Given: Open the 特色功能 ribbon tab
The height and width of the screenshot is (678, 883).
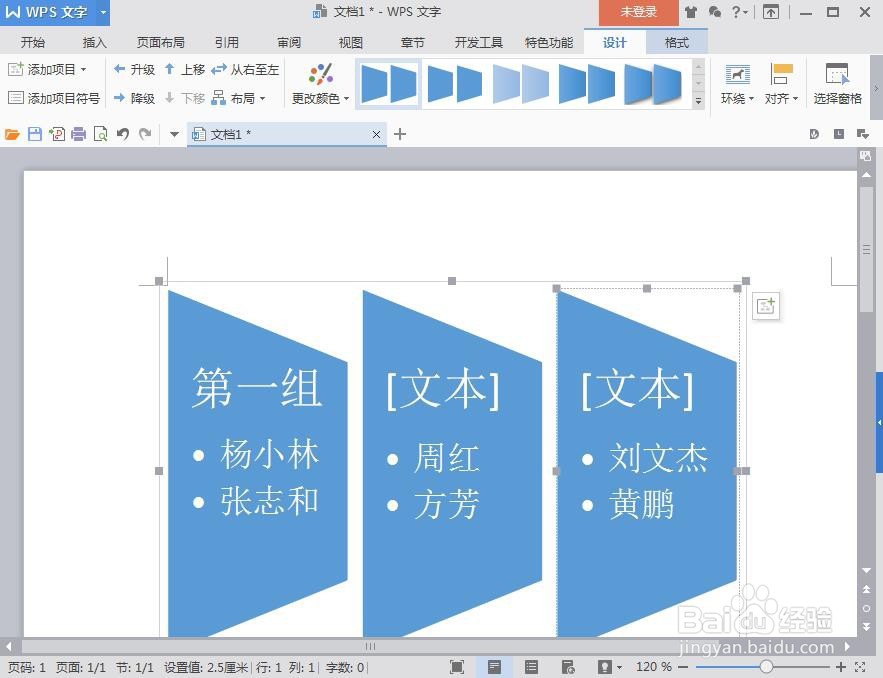Looking at the screenshot, I should point(548,42).
